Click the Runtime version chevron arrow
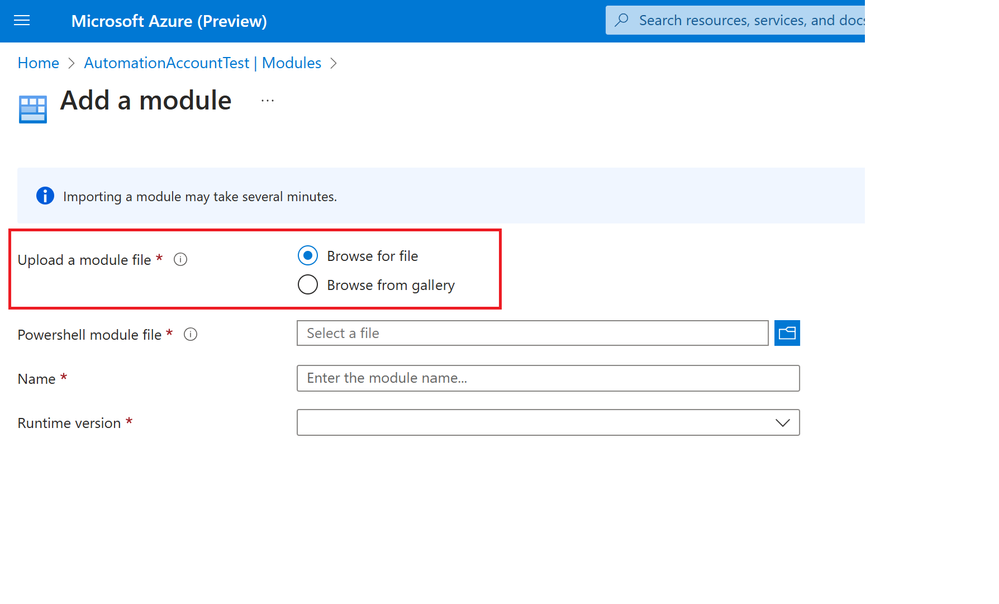Screen dimensions: 999x604 [x=782, y=423]
